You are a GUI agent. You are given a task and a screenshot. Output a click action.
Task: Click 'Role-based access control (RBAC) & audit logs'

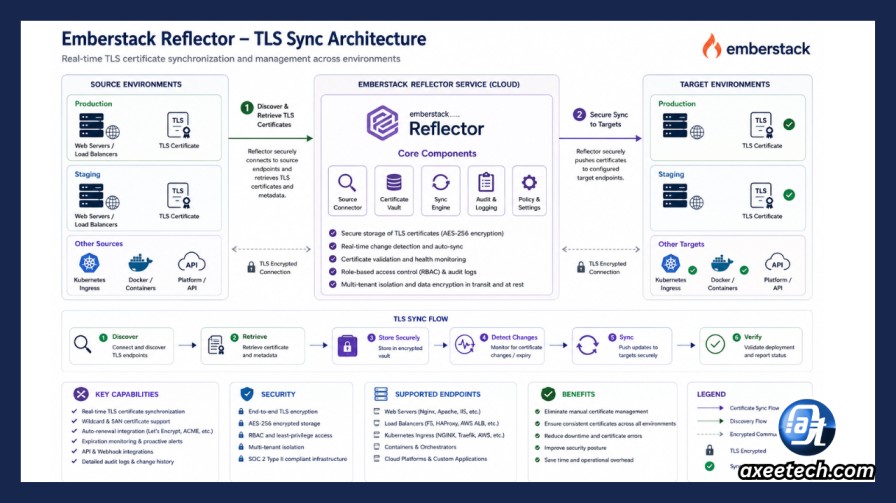point(409,272)
